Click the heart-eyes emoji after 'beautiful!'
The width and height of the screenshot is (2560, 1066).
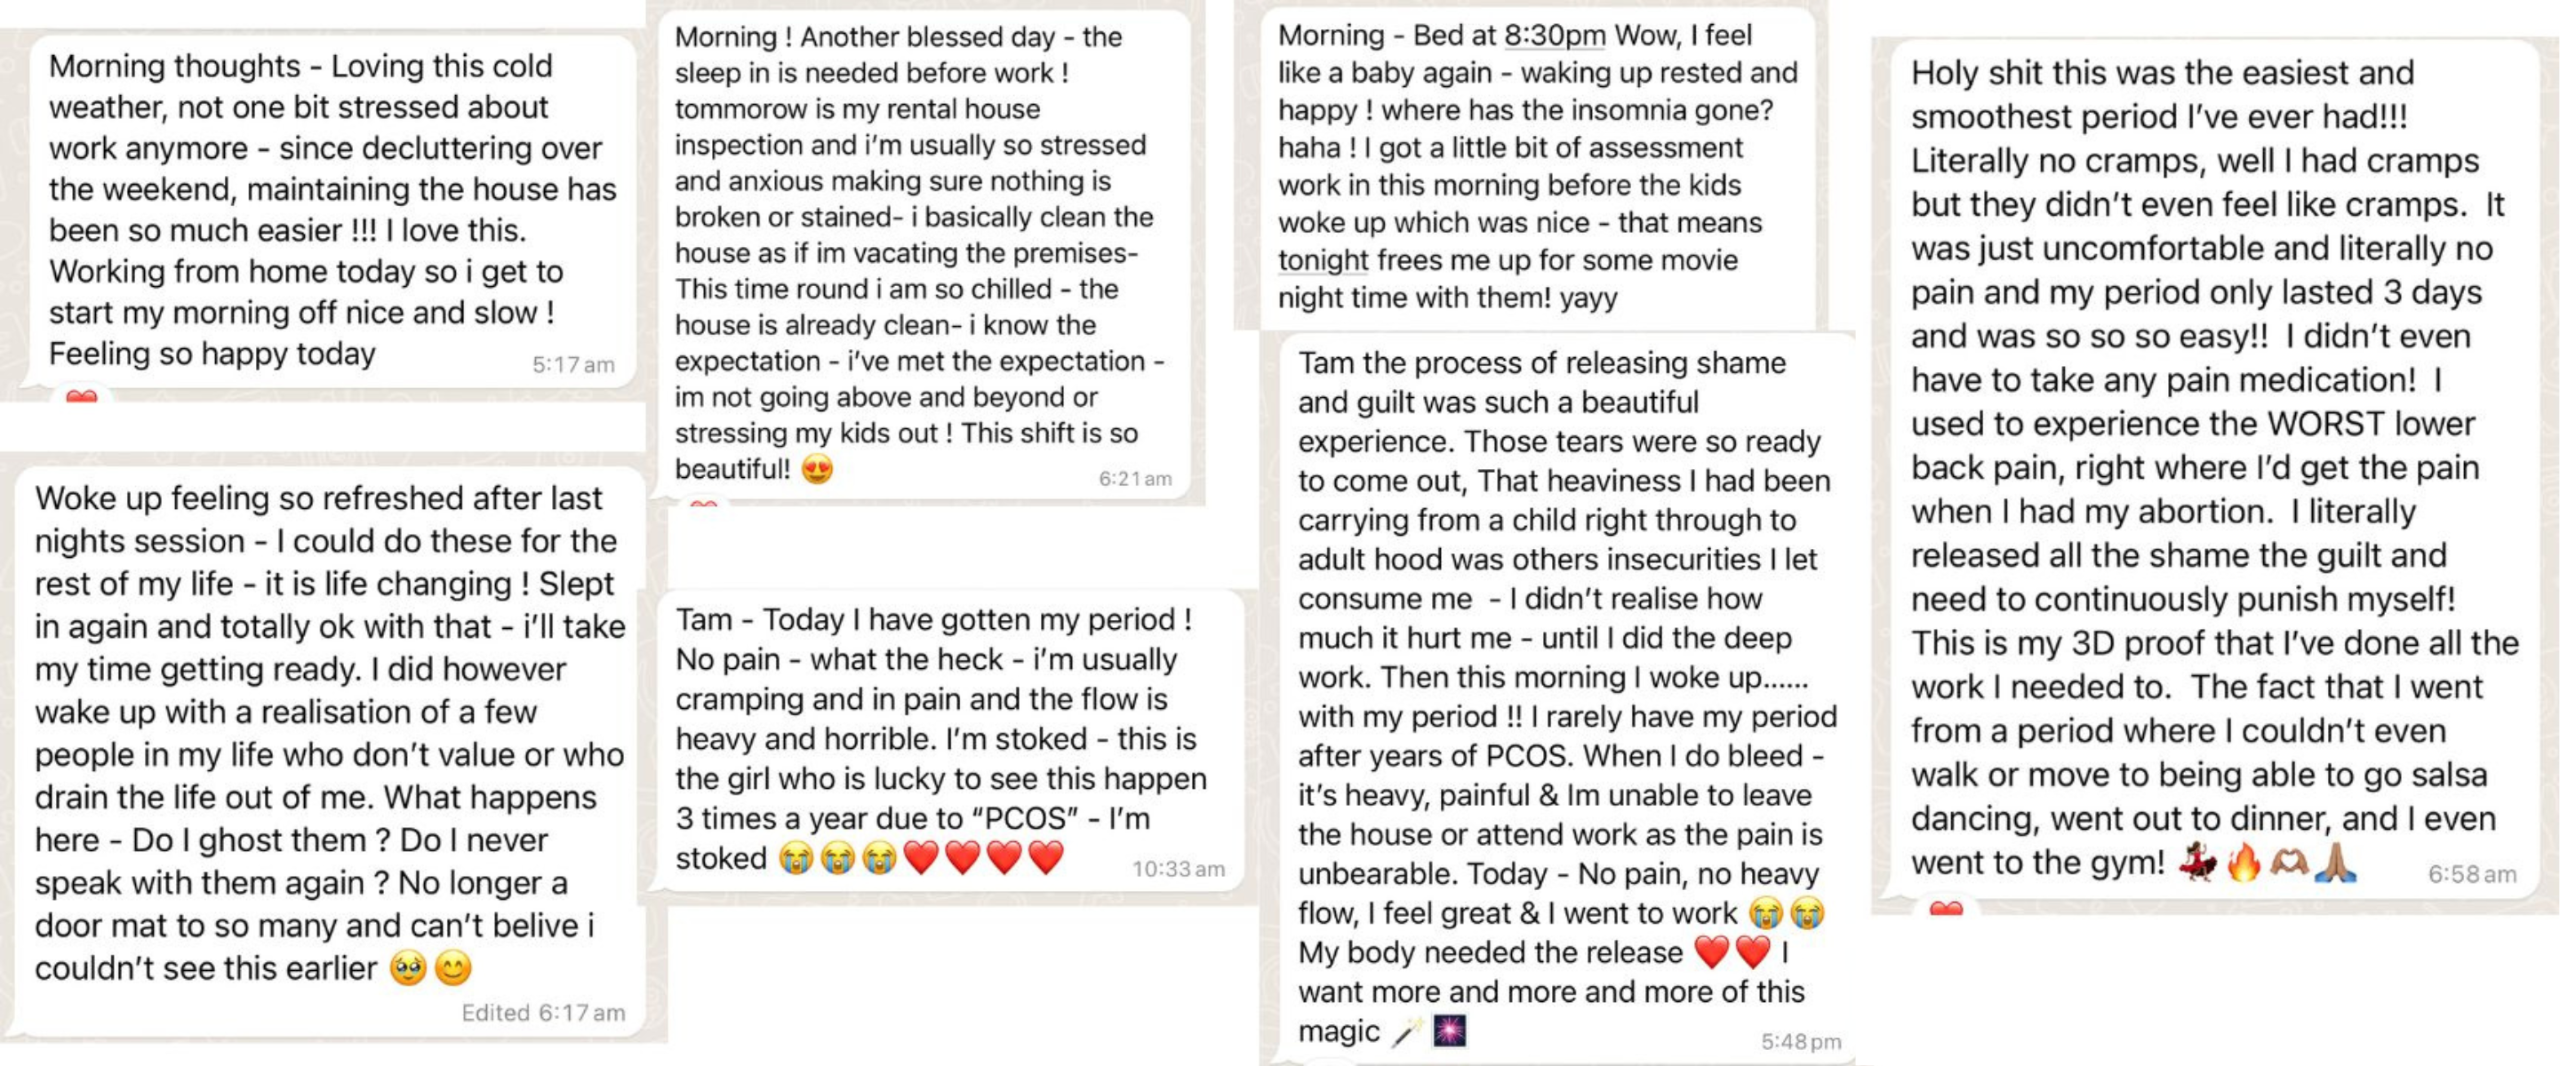817,469
